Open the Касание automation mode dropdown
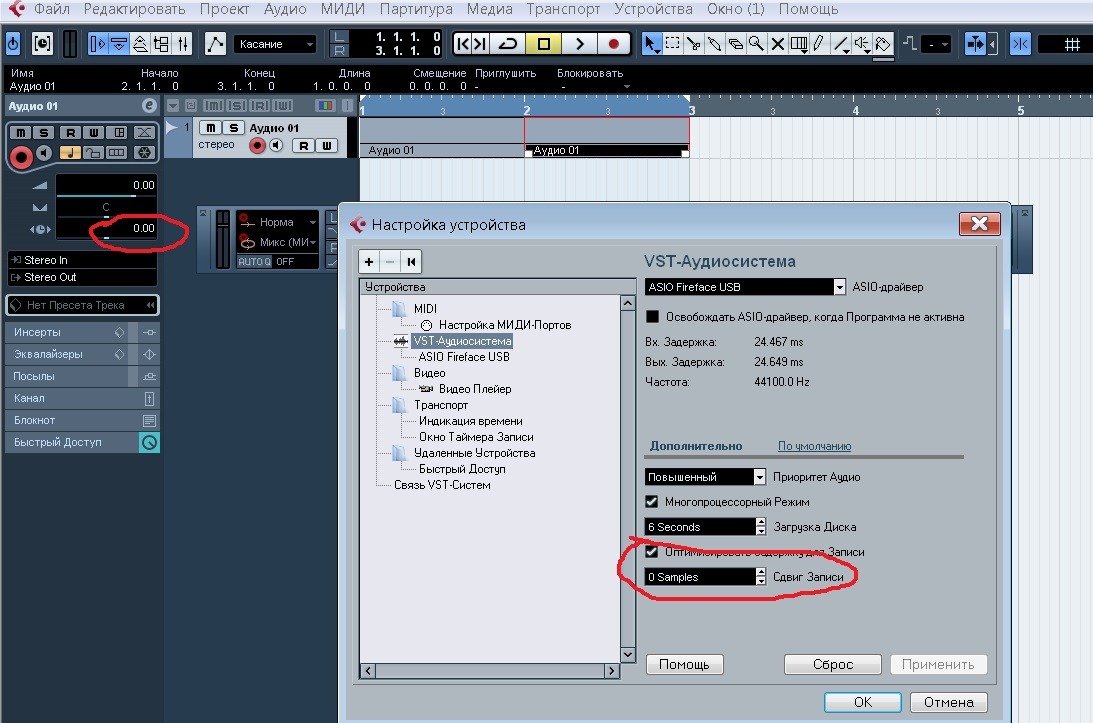 pos(275,44)
